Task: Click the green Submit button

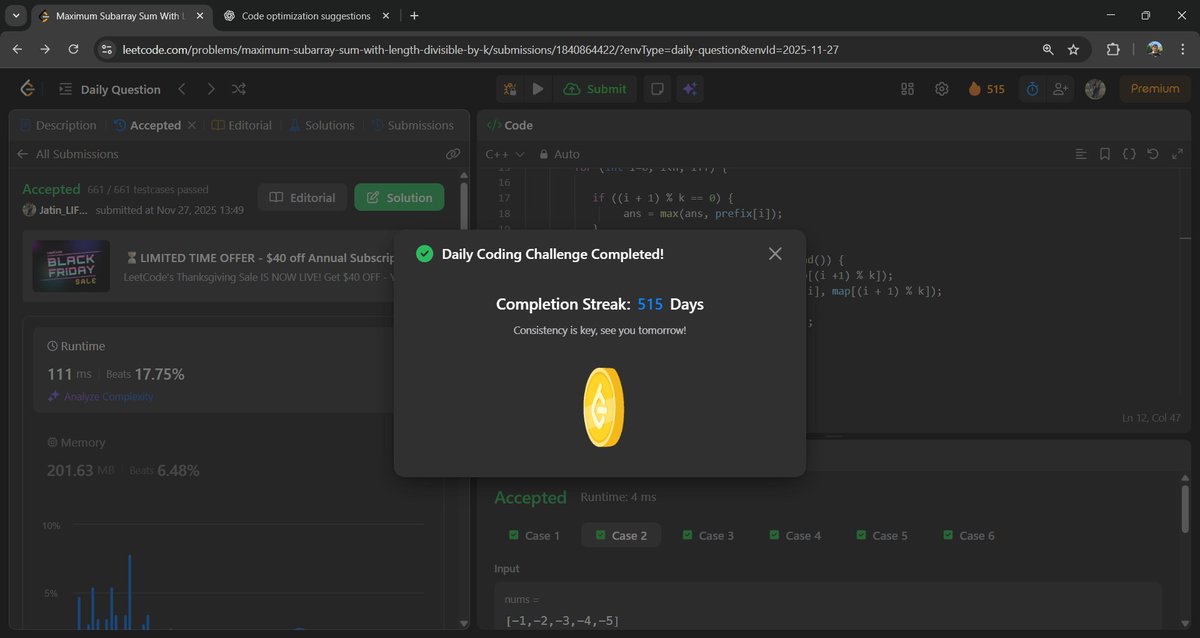Action: pyautogui.click(x=596, y=88)
